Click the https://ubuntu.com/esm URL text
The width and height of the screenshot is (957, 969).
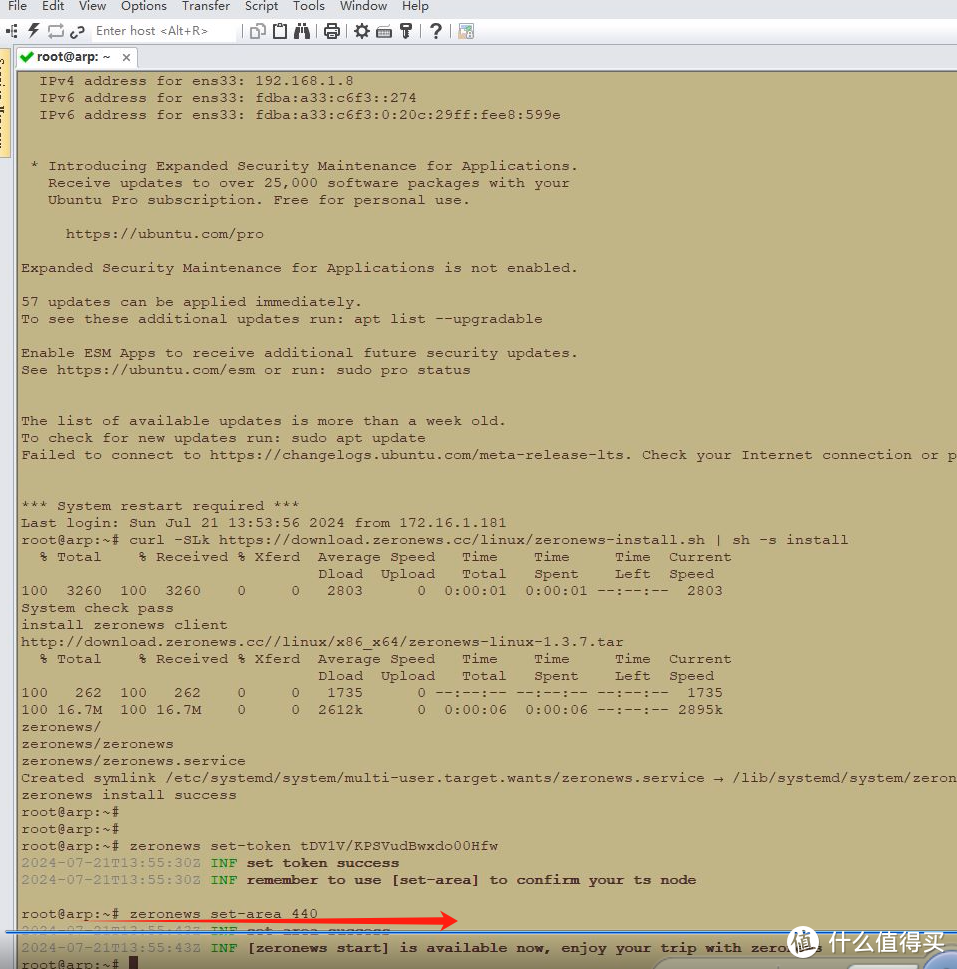click(x=156, y=370)
